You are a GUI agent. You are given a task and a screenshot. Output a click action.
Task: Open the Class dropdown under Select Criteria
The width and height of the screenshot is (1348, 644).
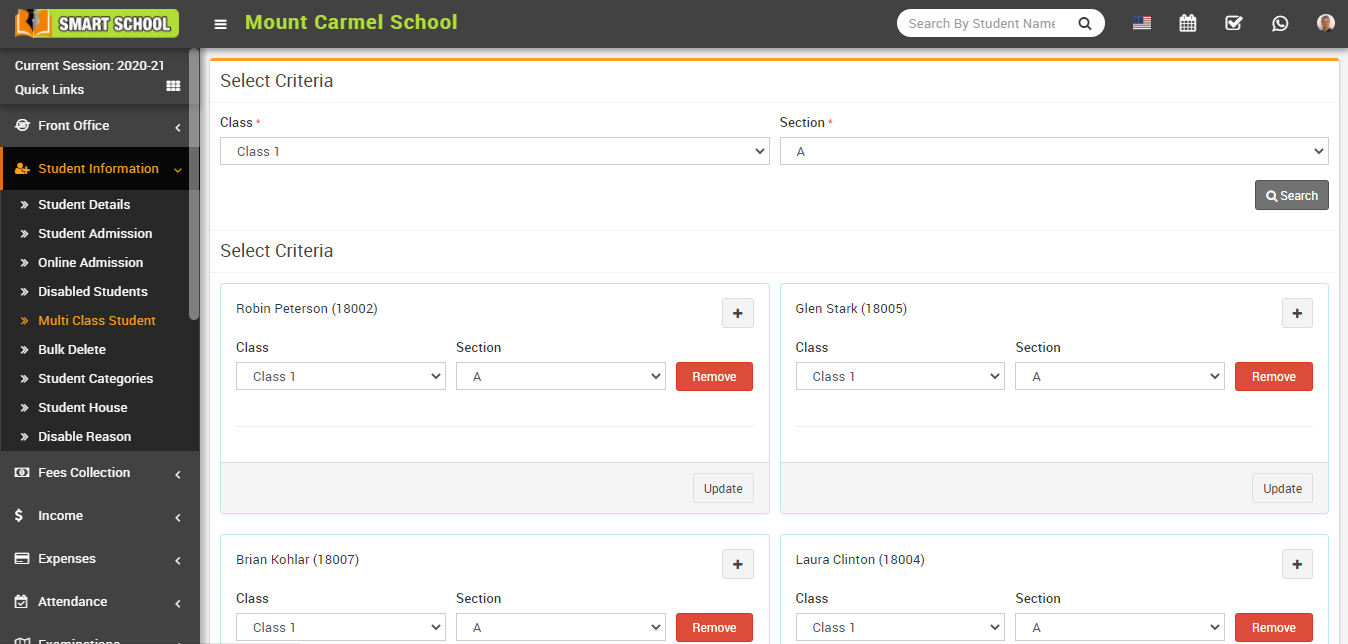click(x=494, y=151)
